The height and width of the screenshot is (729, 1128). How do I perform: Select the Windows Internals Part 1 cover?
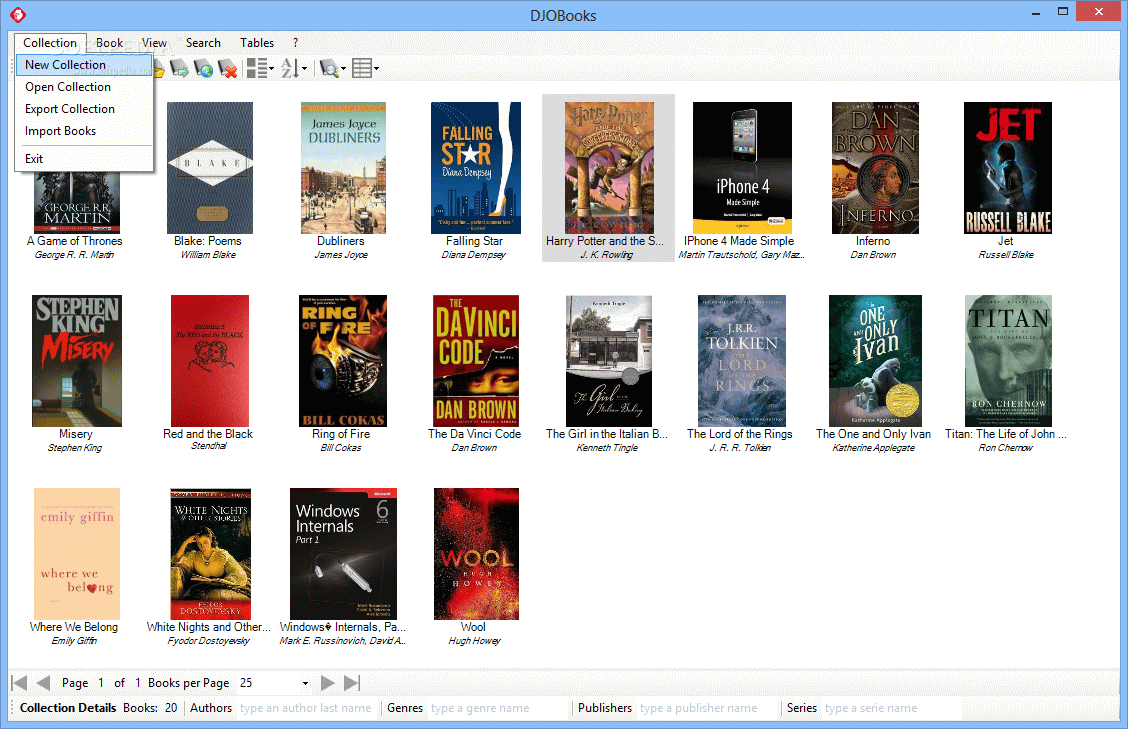click(x=343, y=553)
